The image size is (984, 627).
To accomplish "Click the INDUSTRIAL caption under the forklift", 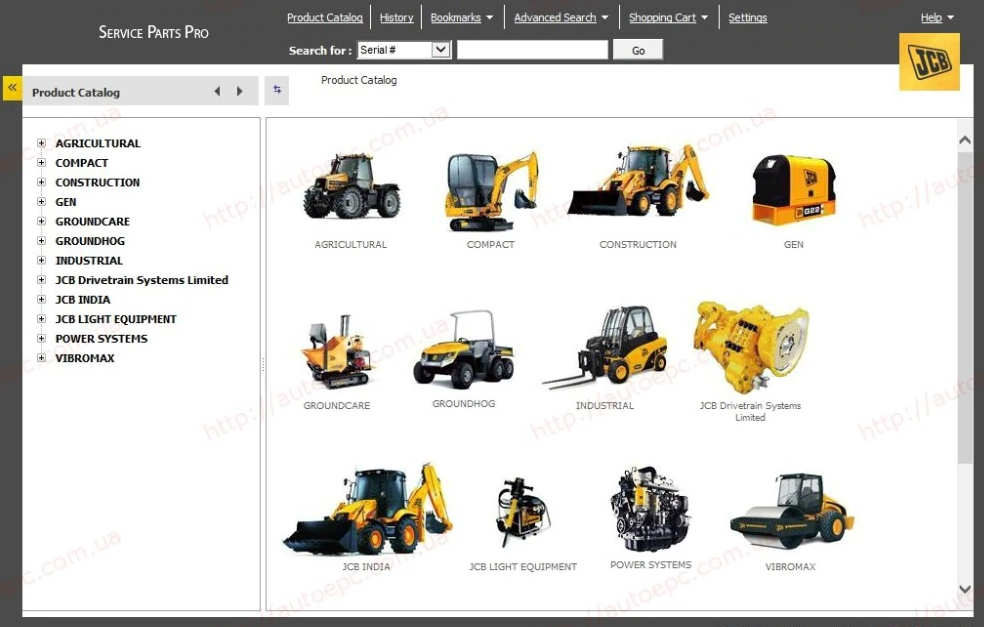I will [x=605, y=405].
